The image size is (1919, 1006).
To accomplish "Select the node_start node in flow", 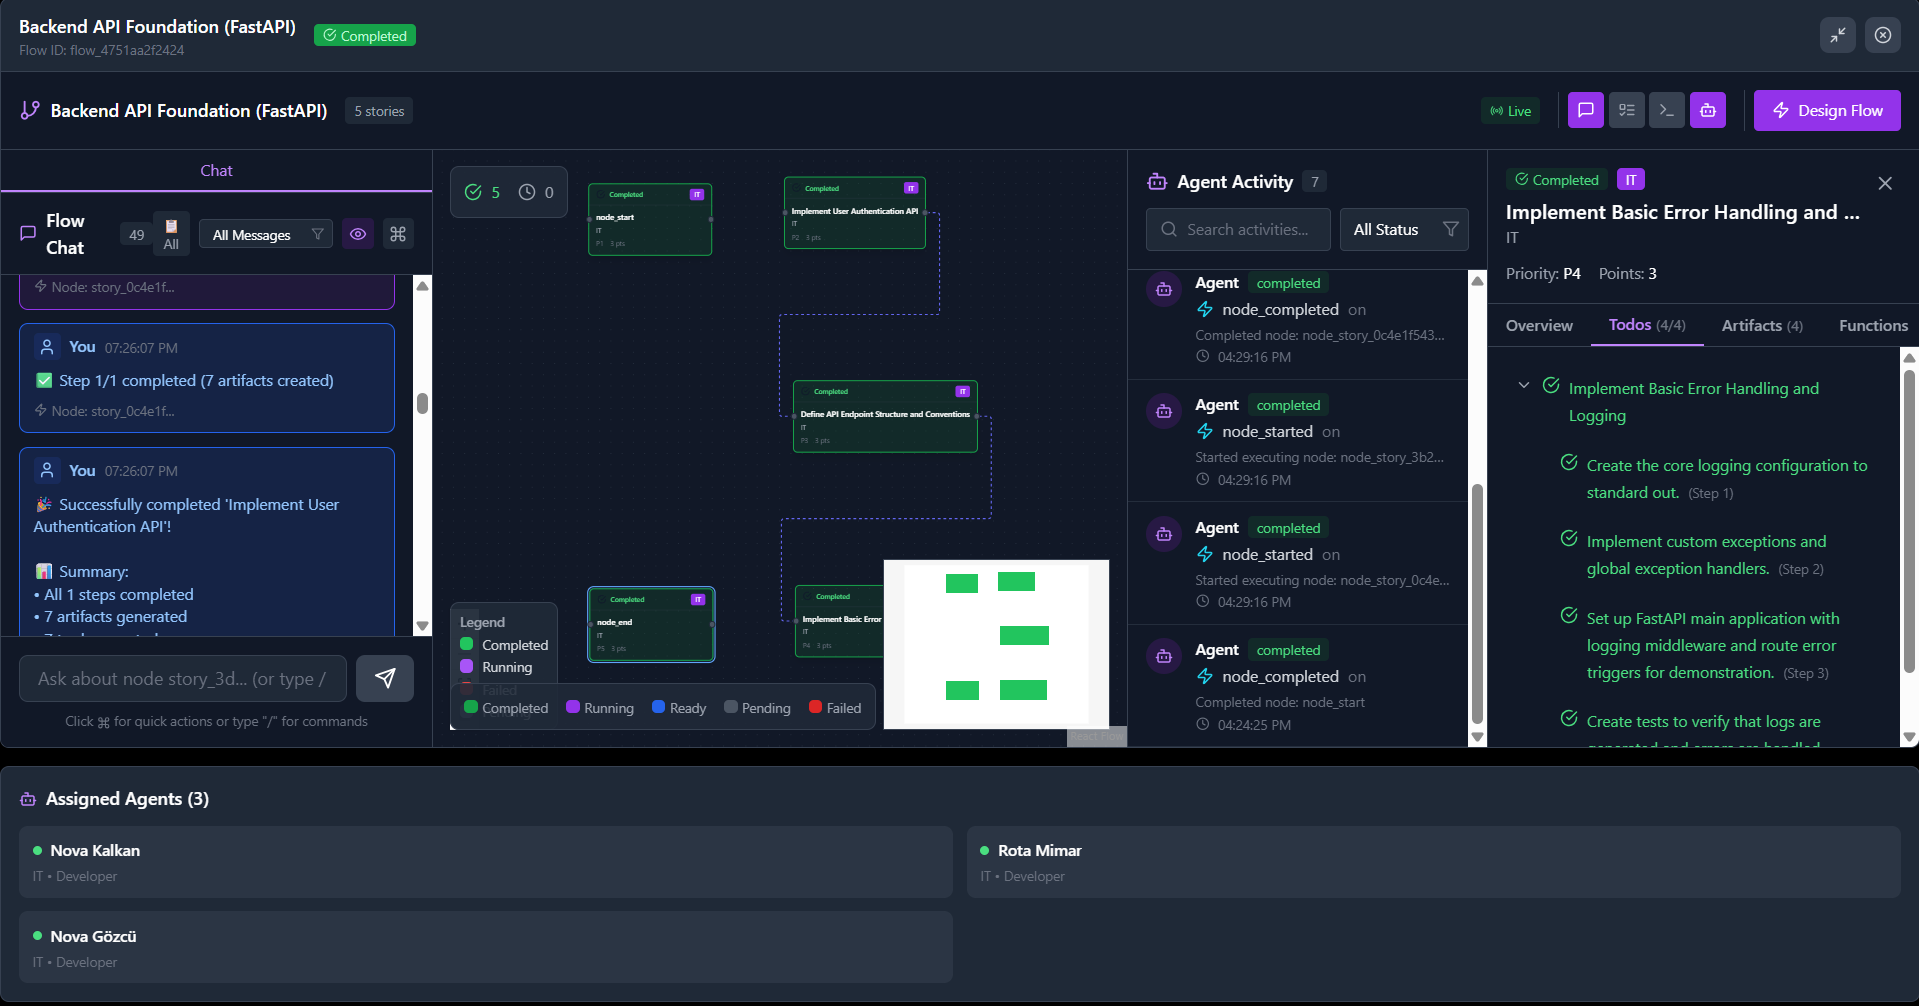I will [650, 220].
